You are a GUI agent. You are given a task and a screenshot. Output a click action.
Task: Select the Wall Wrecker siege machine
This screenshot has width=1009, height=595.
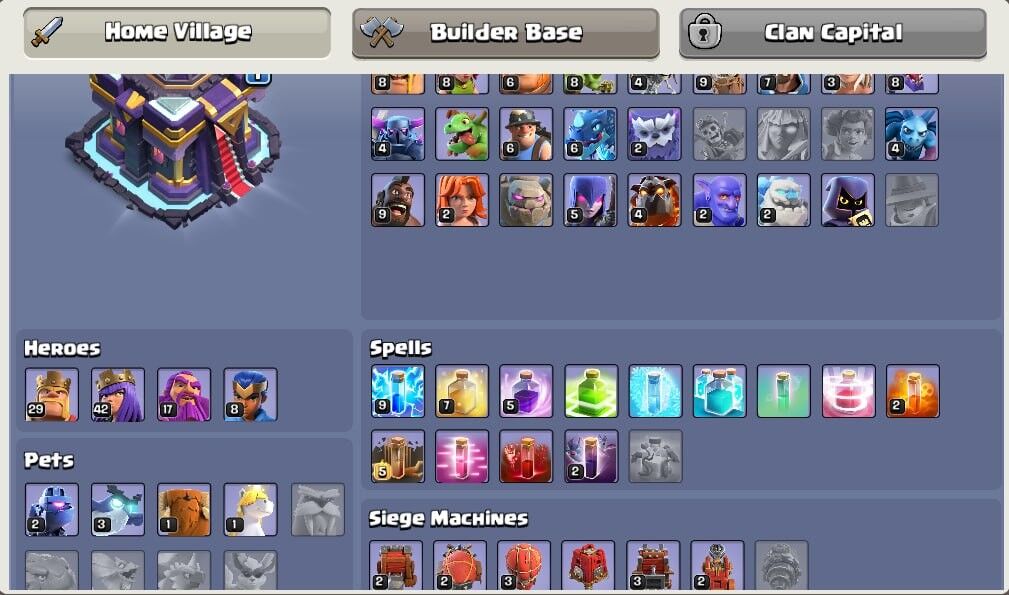(x=396, y=565)
